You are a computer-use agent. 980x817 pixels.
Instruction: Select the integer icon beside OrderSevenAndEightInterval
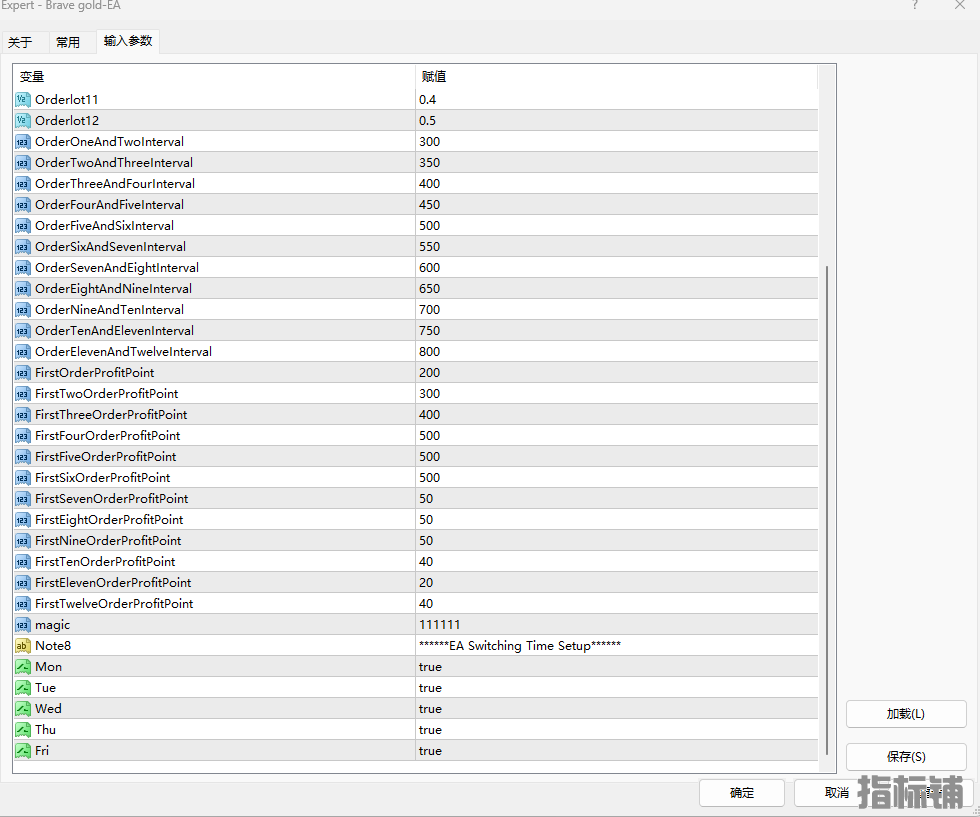point(22,268)
